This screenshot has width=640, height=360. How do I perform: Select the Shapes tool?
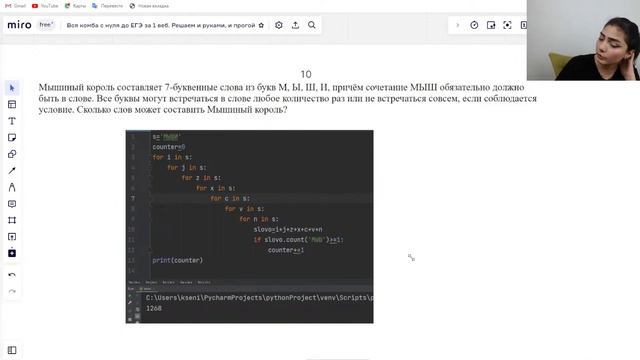click(12, 154)
